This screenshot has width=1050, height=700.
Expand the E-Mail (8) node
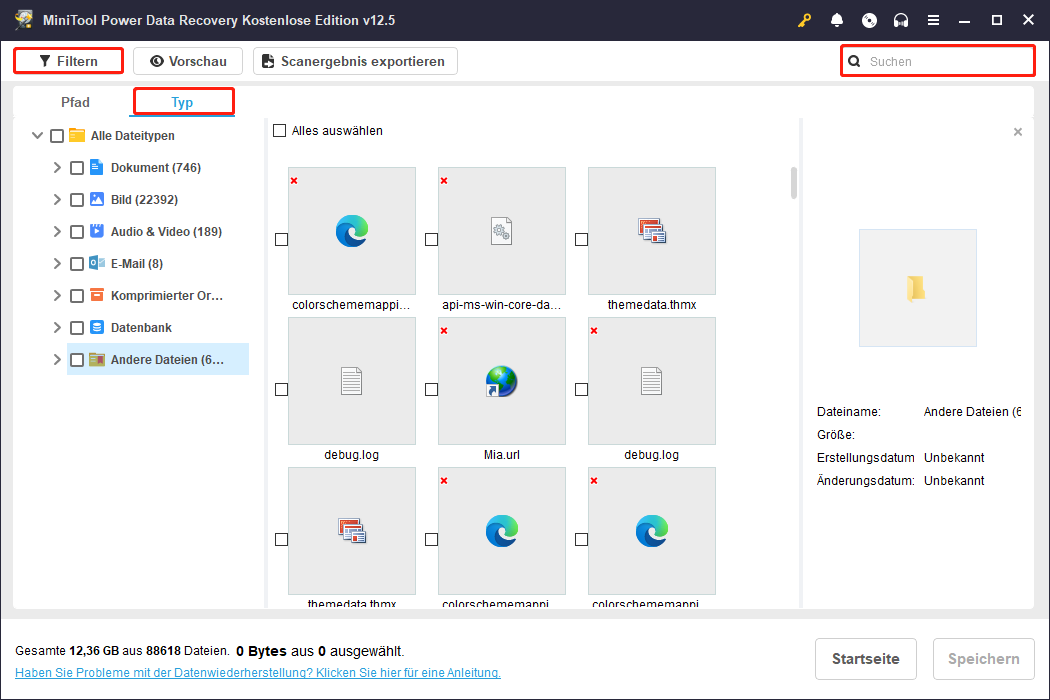coord(57,263)
